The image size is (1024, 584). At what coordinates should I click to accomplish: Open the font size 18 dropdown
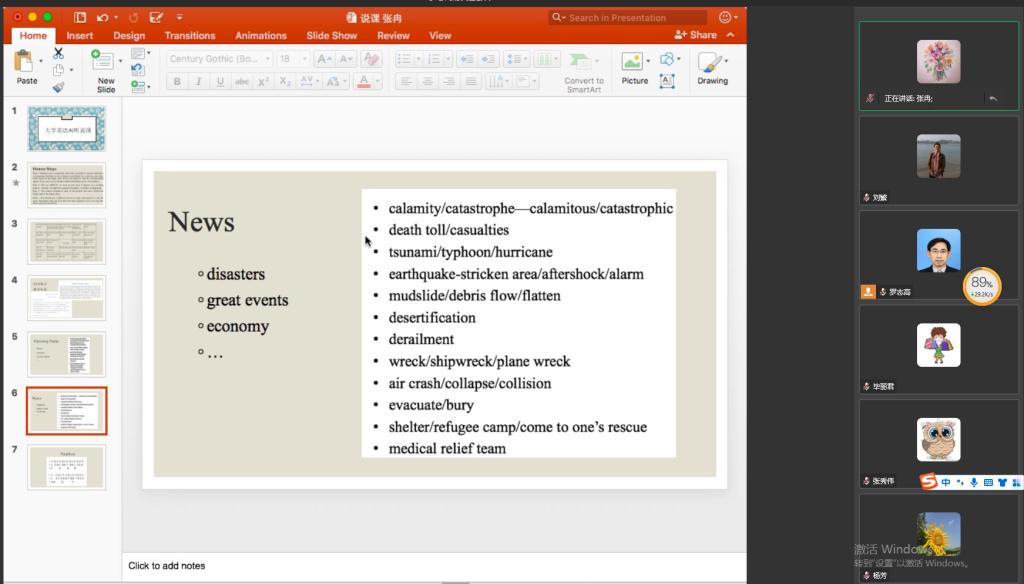click(x=293, y=59)
